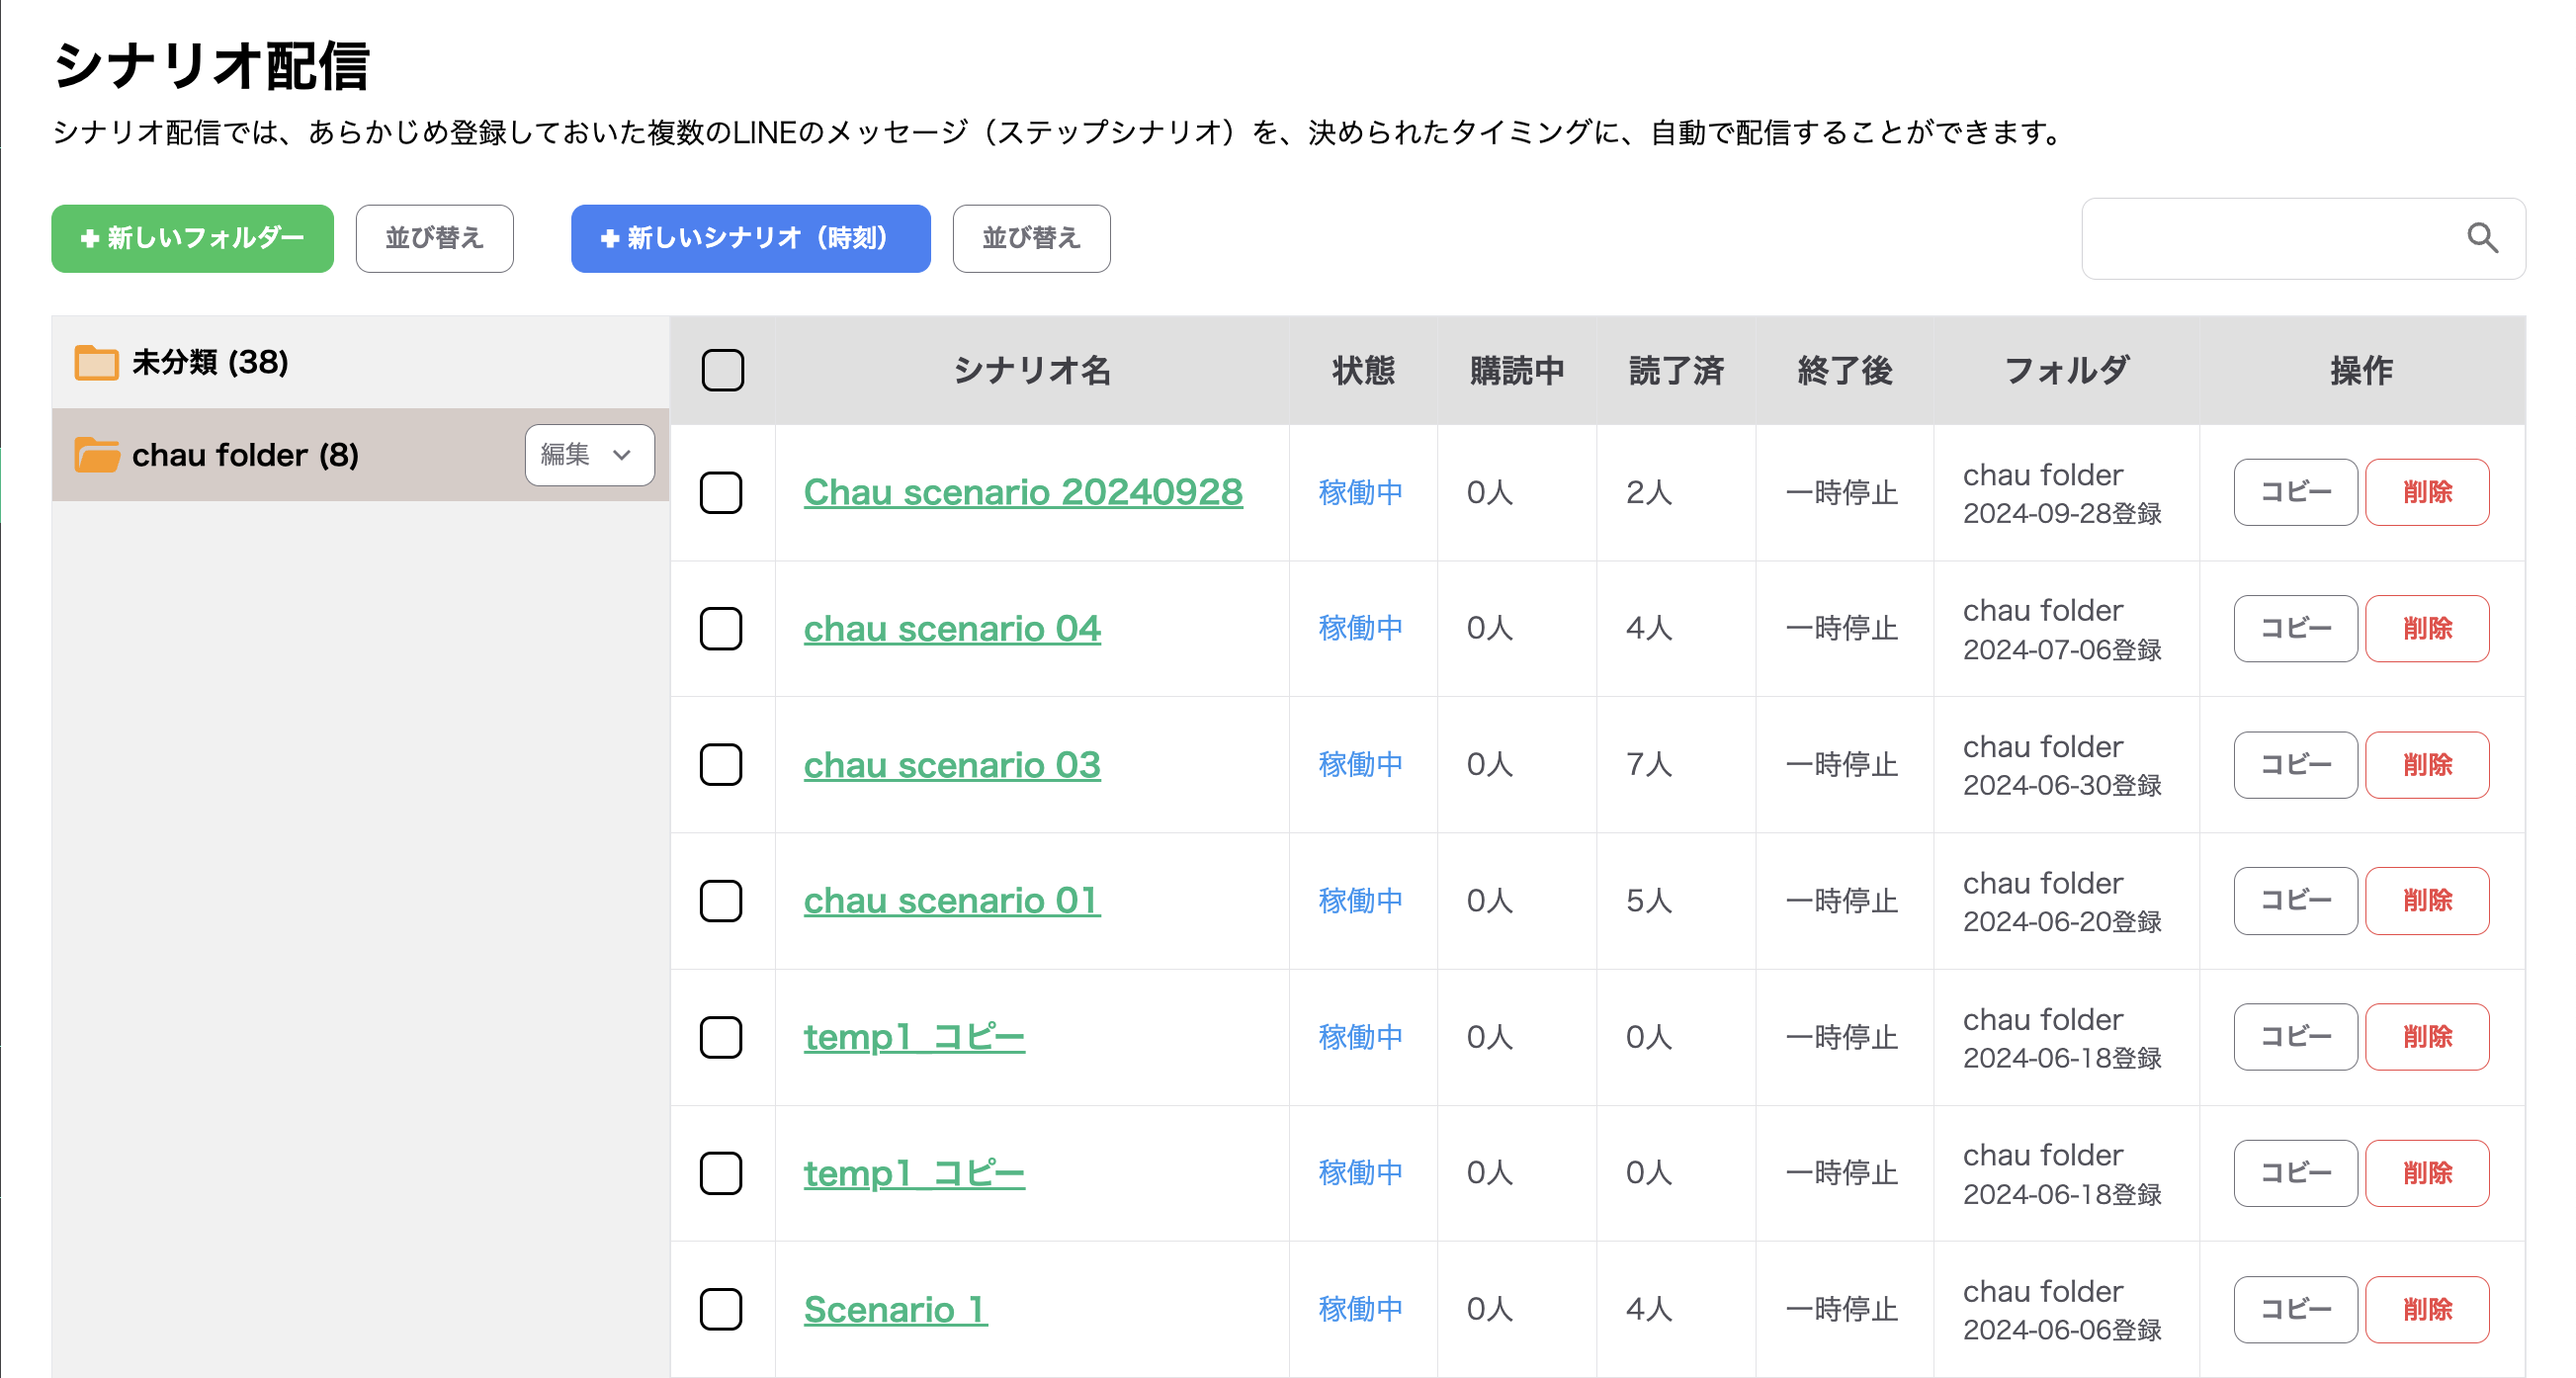The height and width of the screenshot is (1378, 2576).
Task: Click the folder 並び替え sort button
Action: (434, 238)
